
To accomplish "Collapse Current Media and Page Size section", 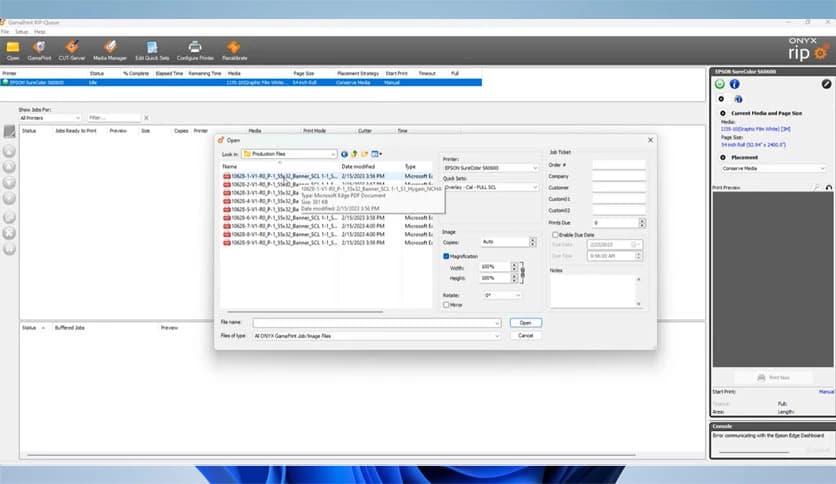I will 723,113.
